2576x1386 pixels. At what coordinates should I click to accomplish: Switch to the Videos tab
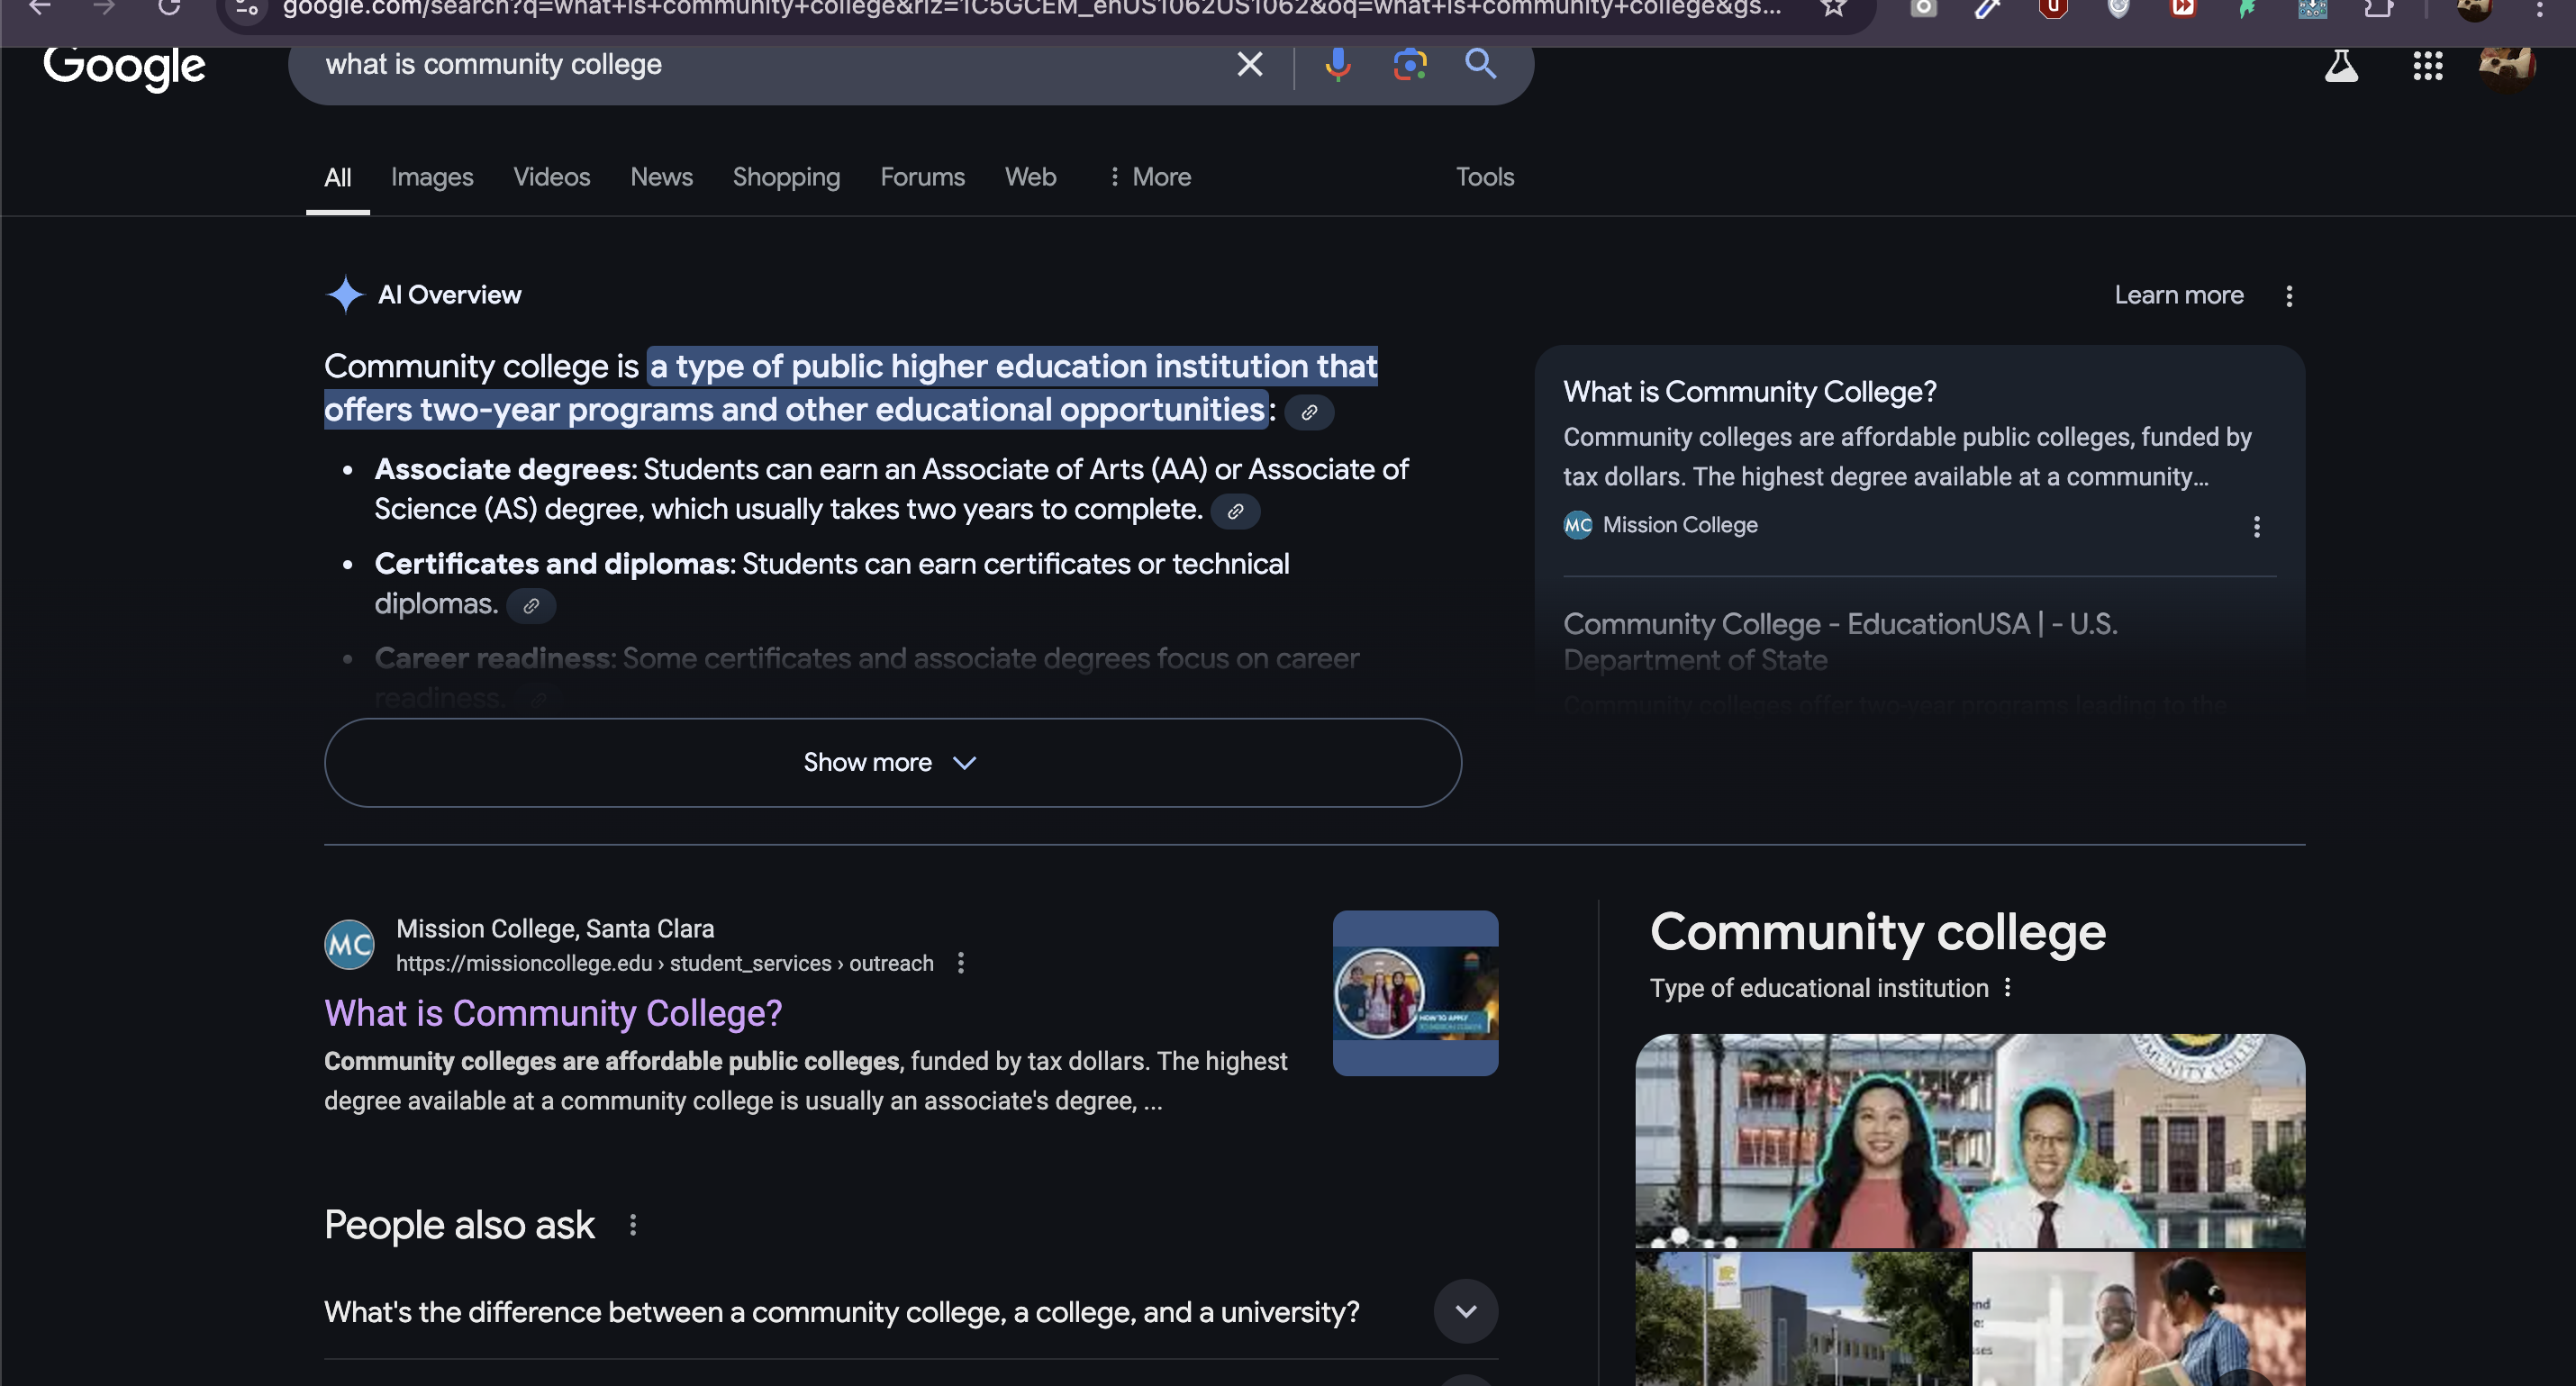[x=551, y=177]
